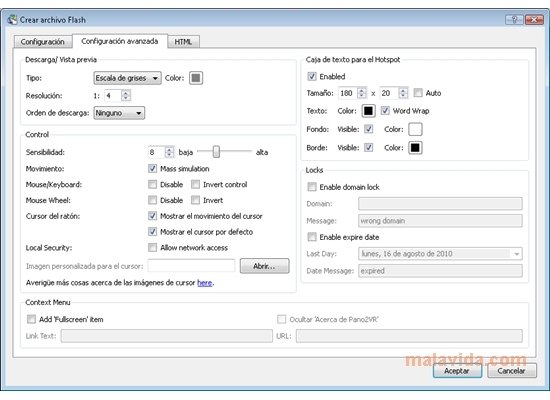The width and height of the screenshot is (550, 400).
Task: Click the Aceptar button
Action: click(x=457, y=371)
